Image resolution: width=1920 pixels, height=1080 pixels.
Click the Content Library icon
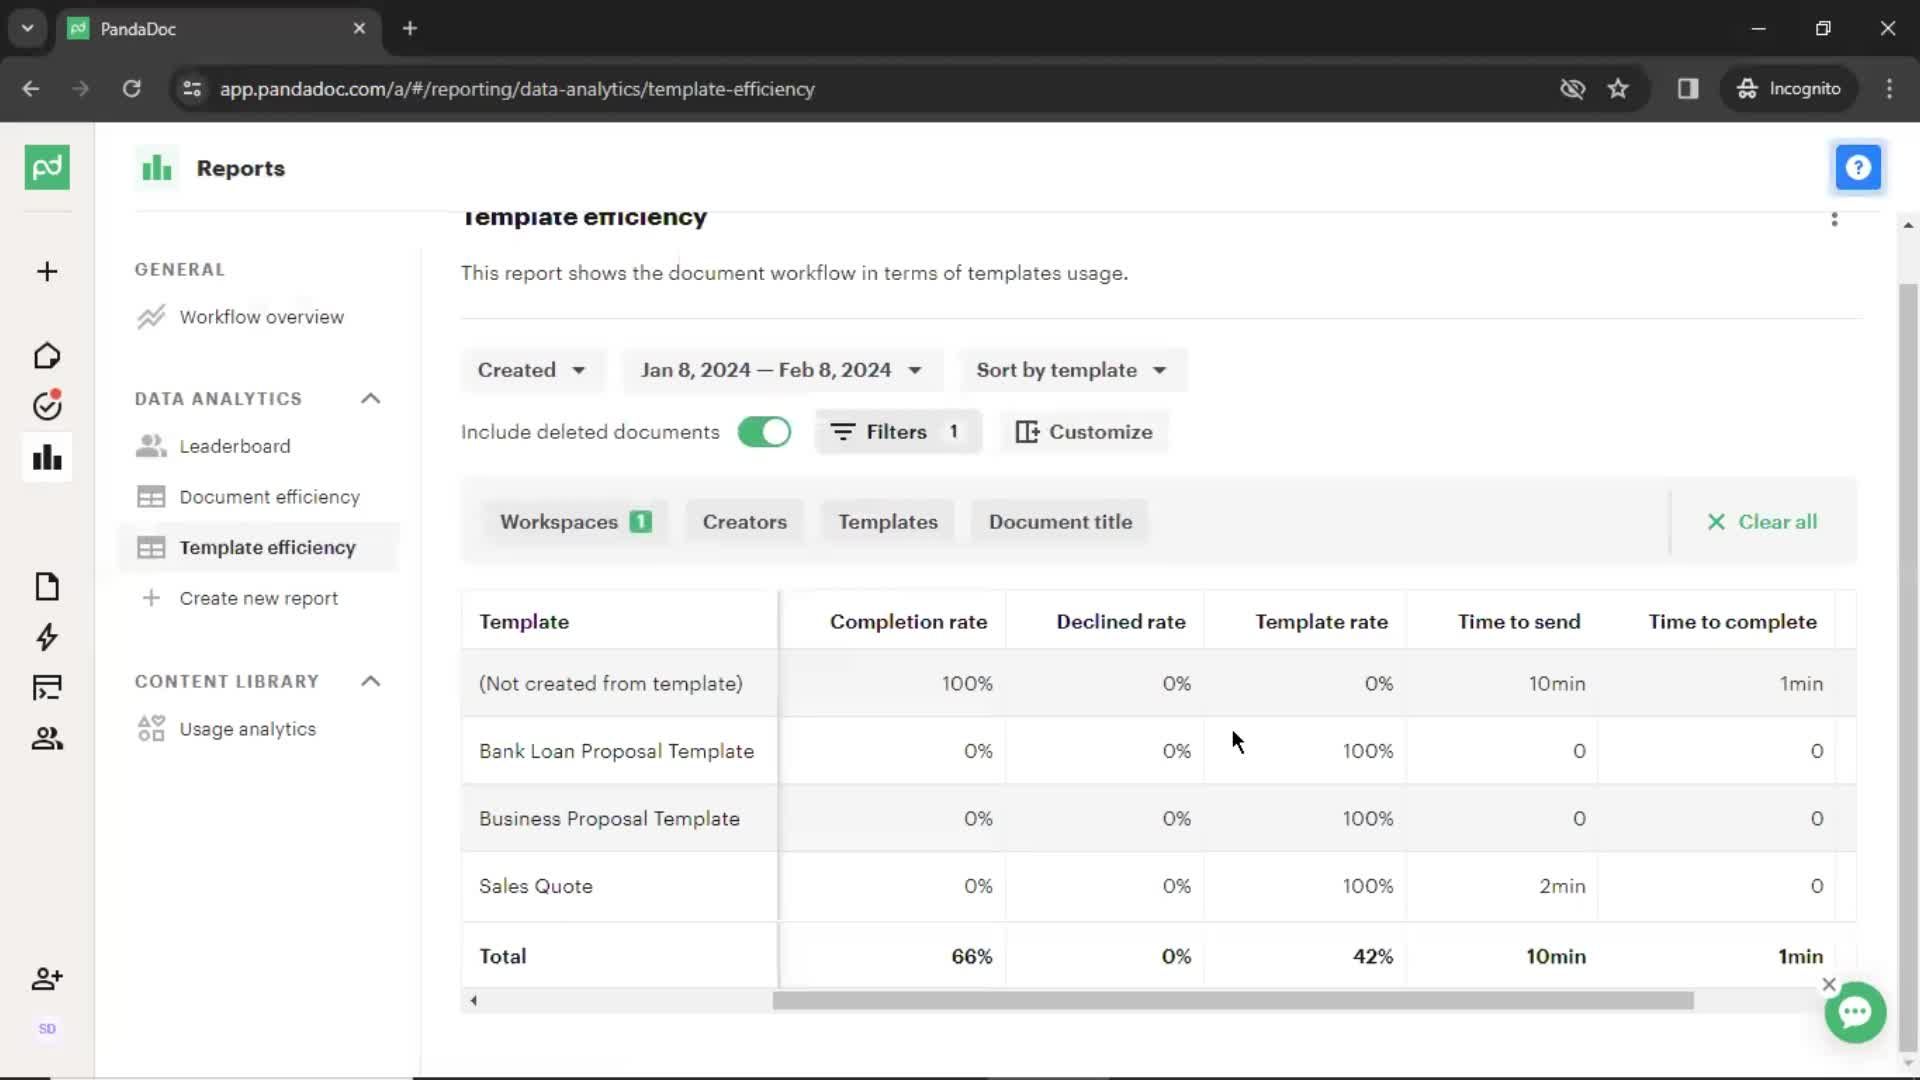tap(46, 686)
